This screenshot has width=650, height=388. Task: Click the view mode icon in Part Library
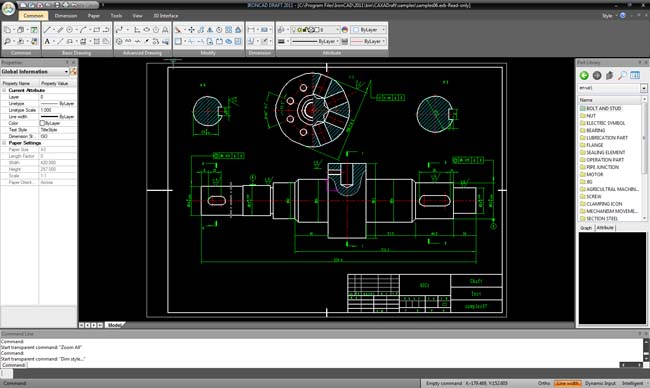[635, 75]
